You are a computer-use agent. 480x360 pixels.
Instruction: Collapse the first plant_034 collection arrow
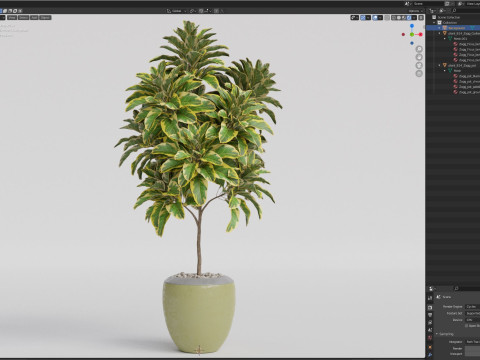point(439,33)
